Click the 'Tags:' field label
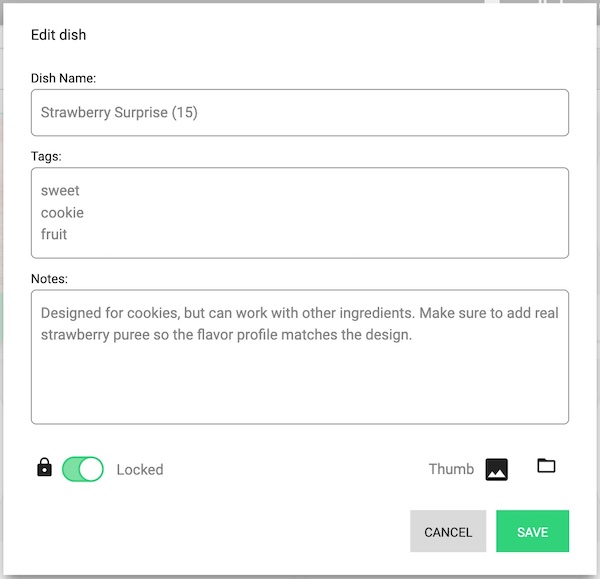Viewport: 600px width, 579px height. pos(46,156)
